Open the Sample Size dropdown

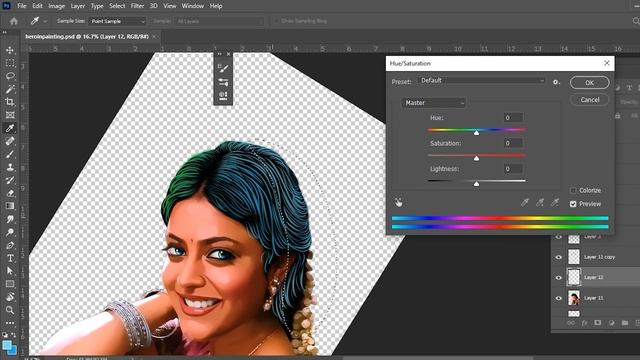[x=117, y=21]
